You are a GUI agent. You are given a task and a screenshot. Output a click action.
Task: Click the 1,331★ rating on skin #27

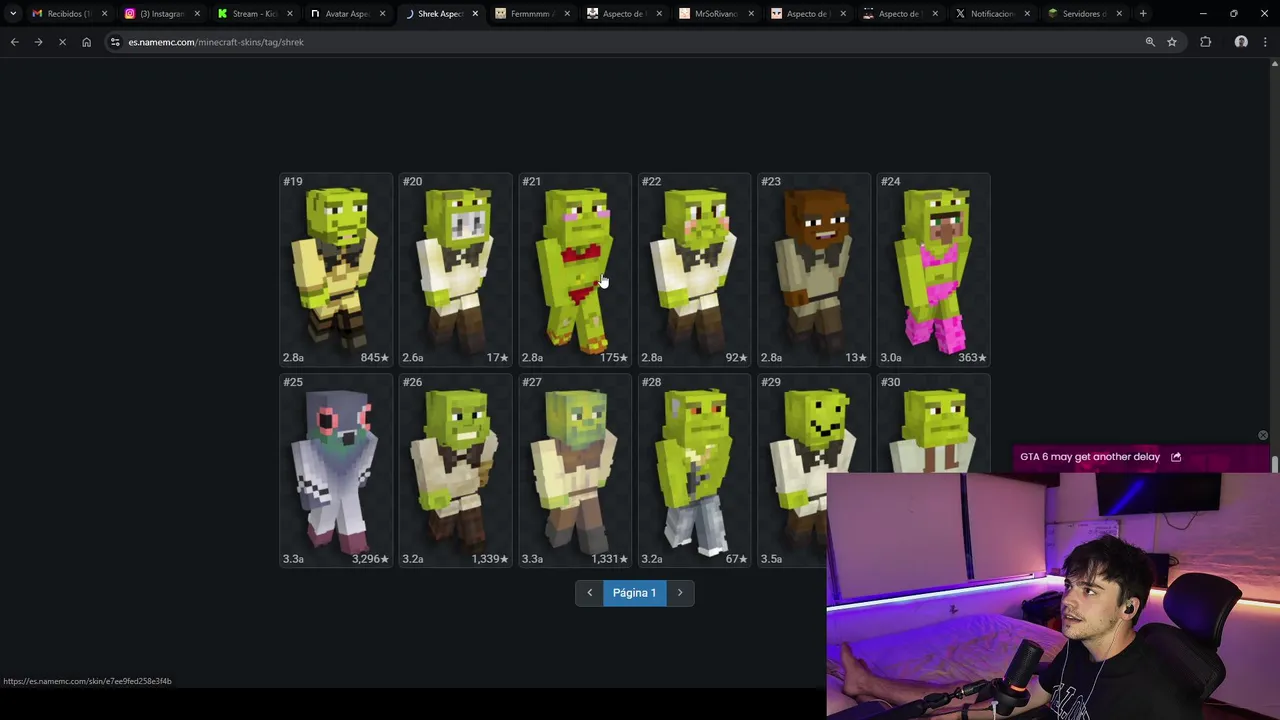coord(609,559)
